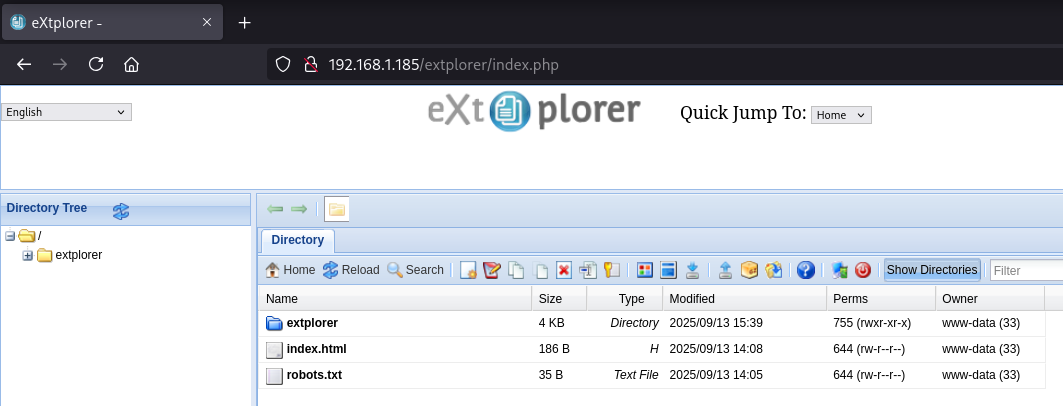Viewport: 1063px width, 406px height.
Task: Sort files by the Modified column header
Action: click(745, 299)
